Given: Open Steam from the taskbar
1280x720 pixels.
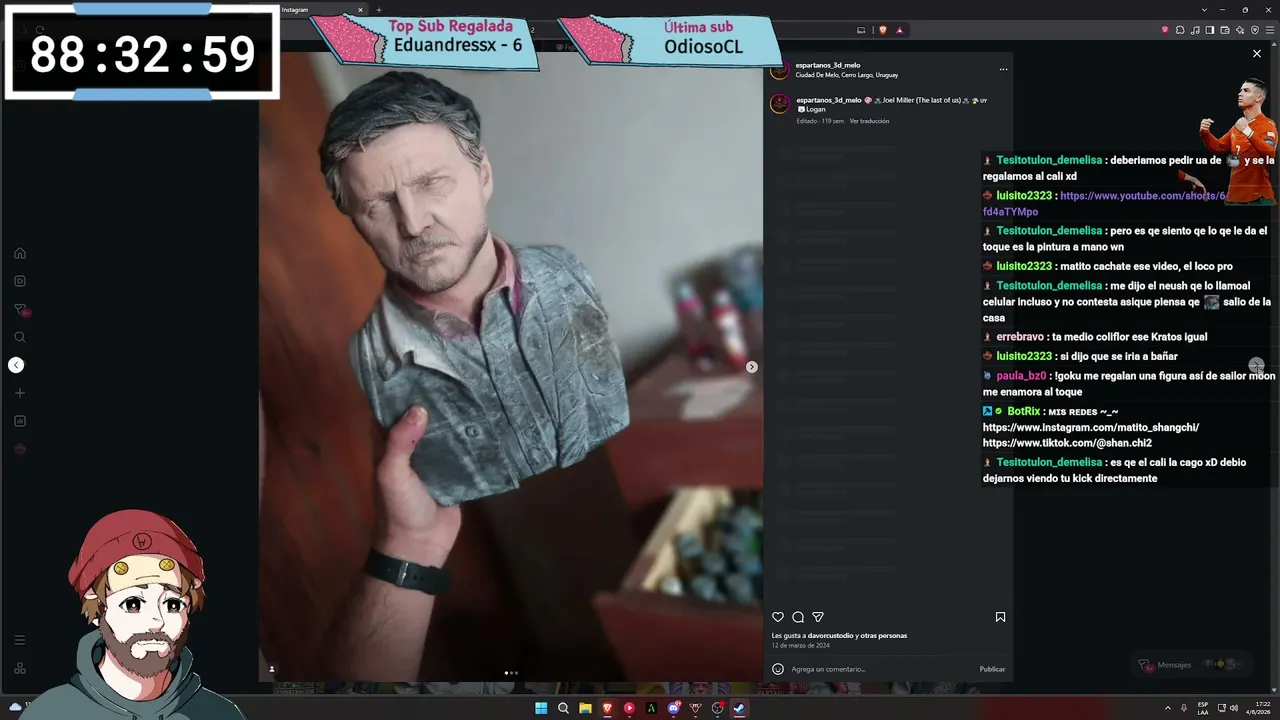Looking at the screenshot, I should click(739, 708).
